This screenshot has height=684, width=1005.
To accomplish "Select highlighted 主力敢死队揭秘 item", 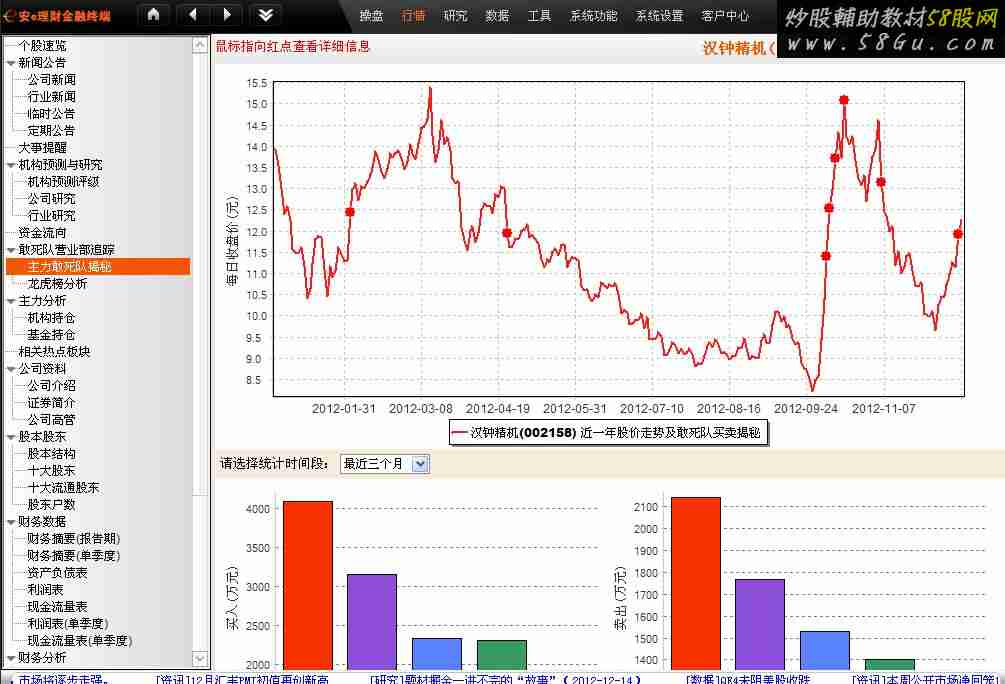I will pos(98,267).
